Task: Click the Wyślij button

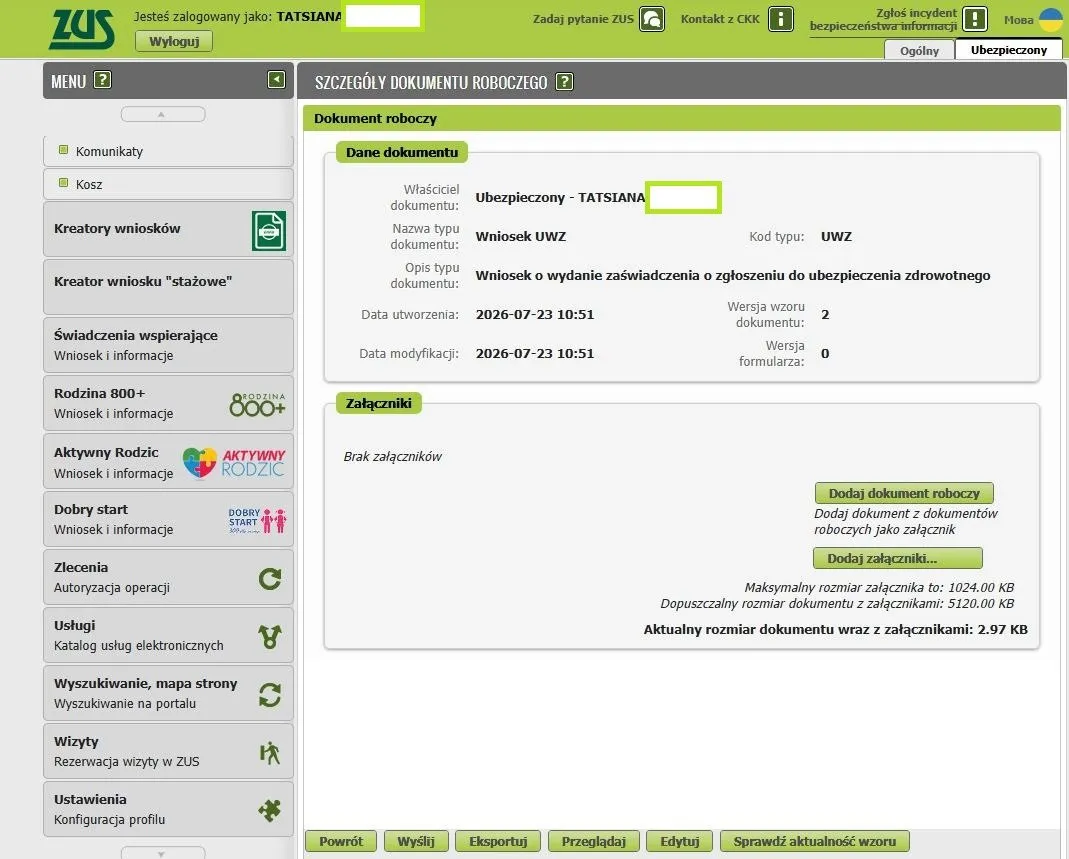Action: [416, 841]
